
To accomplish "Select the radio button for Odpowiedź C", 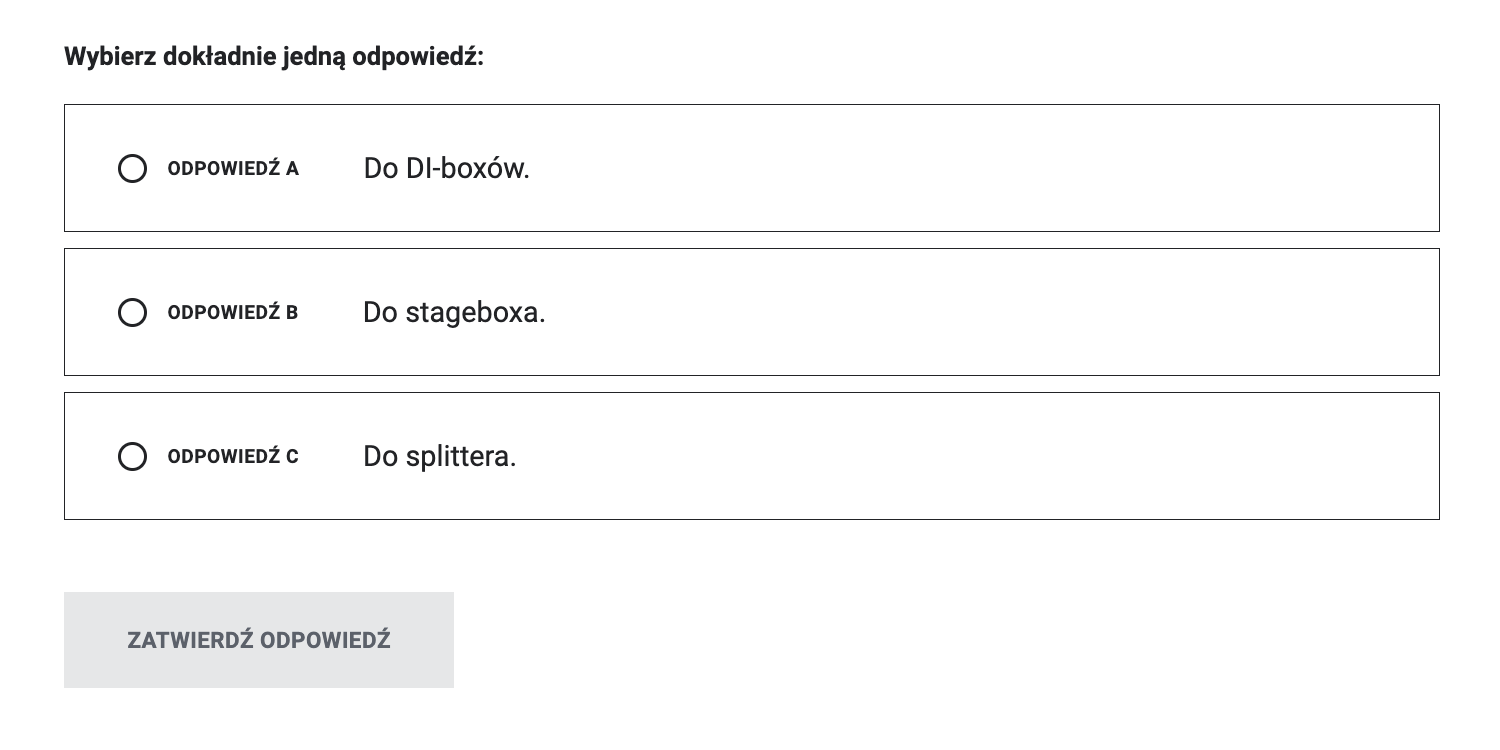I will (132, 457).
